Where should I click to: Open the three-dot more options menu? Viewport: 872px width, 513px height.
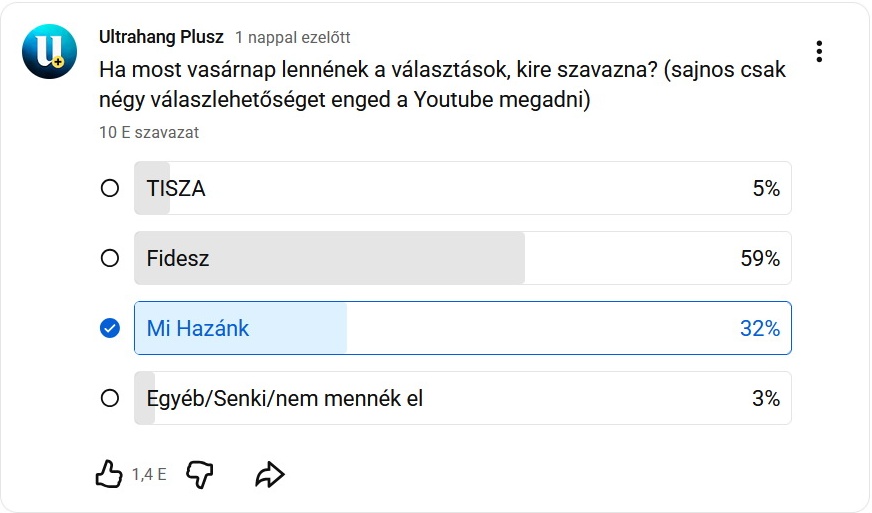coord(819,51)
